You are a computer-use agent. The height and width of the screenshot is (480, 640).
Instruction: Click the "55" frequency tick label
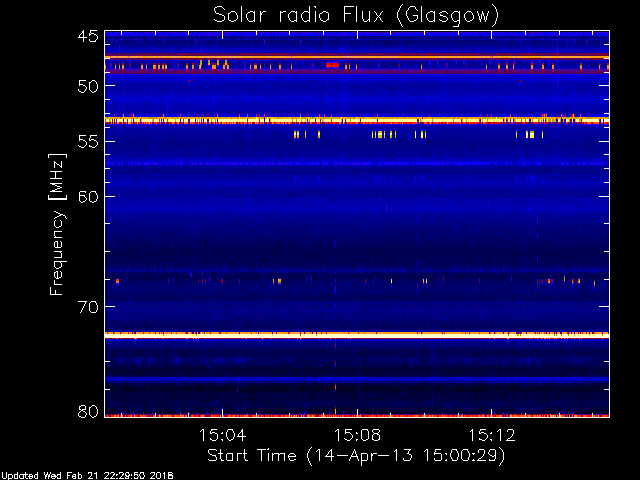click(x=88, y=142)
